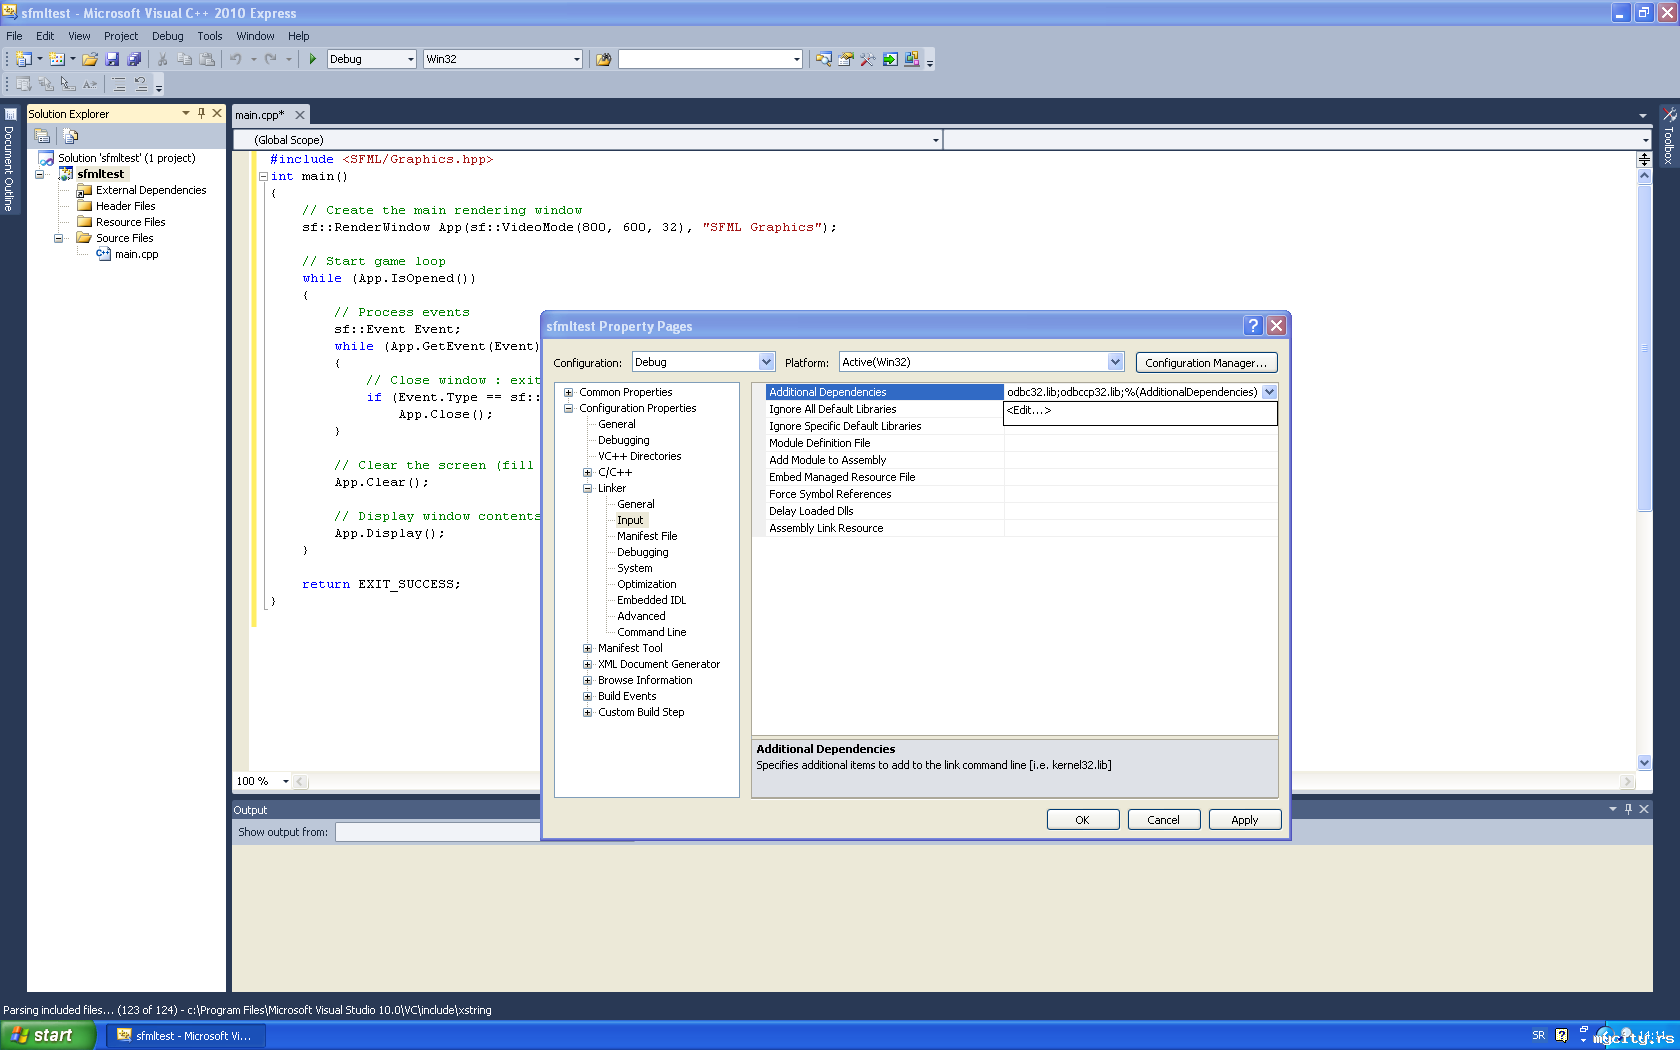
Task: Click the Apply button
Action: tap(1244, 820)
